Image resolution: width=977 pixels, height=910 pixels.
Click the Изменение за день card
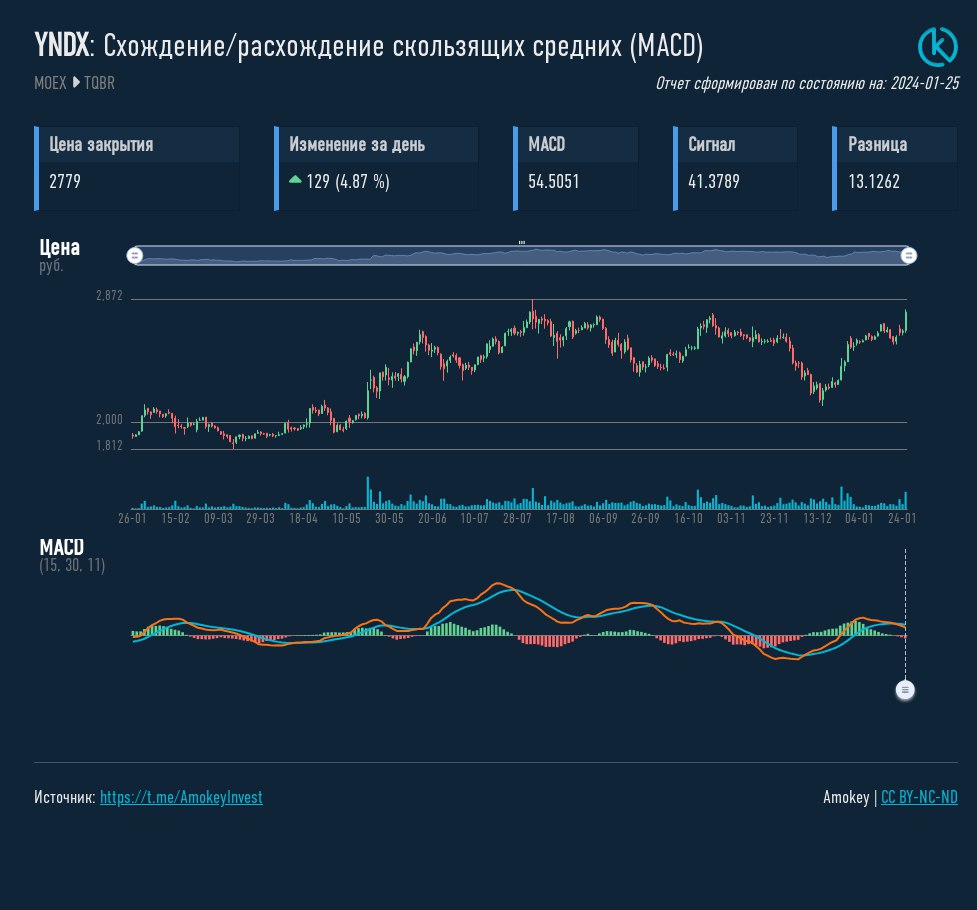[x=377, y=168]
